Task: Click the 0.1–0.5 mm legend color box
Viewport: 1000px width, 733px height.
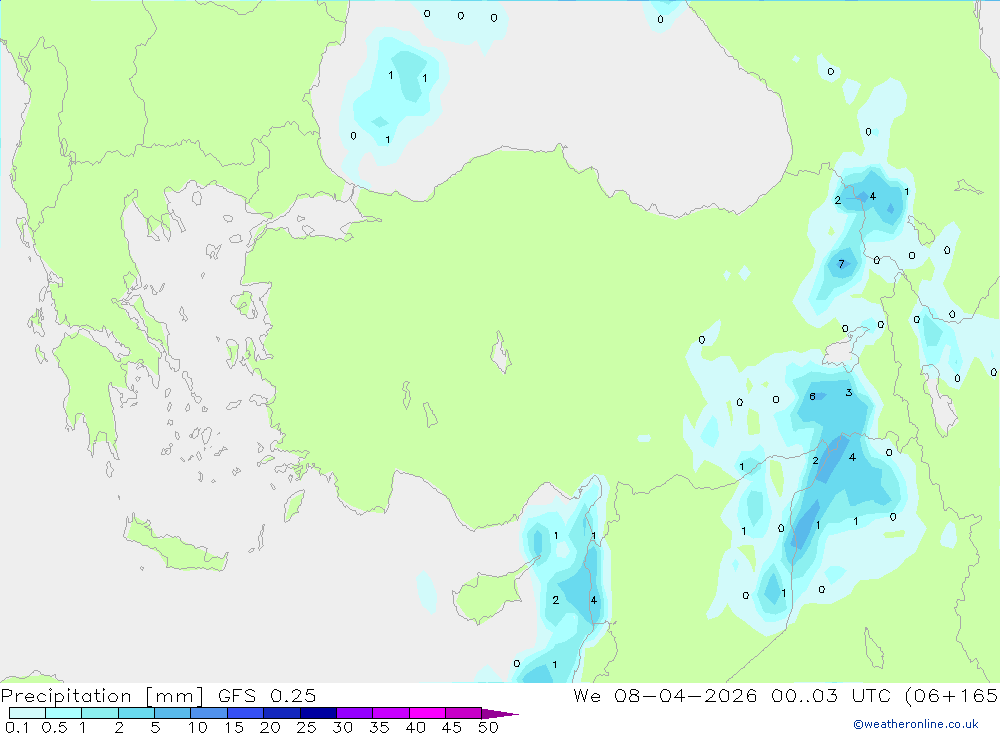Action: (x=27, y=713)
